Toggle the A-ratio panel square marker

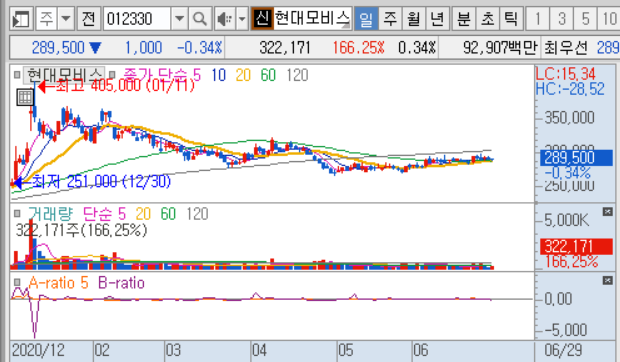(x=17, y=282)
